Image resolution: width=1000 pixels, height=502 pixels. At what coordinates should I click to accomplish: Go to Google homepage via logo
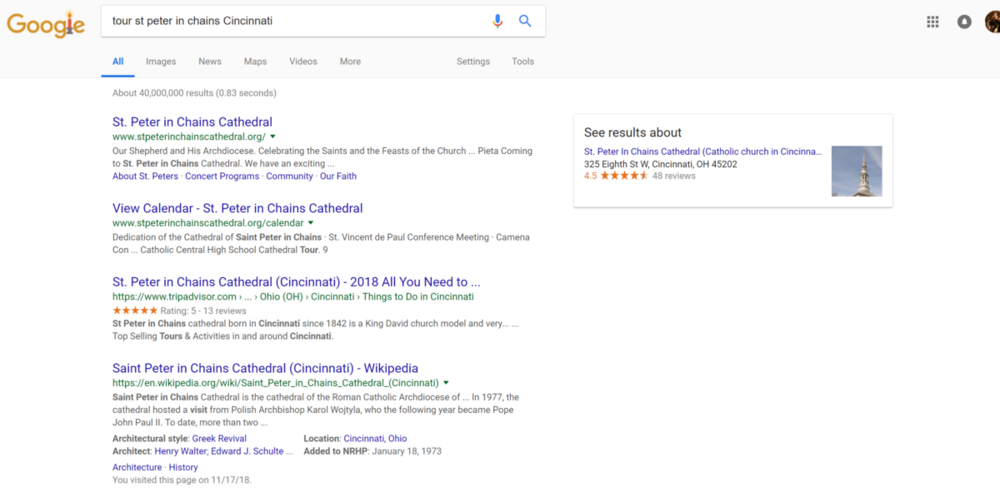45,24
